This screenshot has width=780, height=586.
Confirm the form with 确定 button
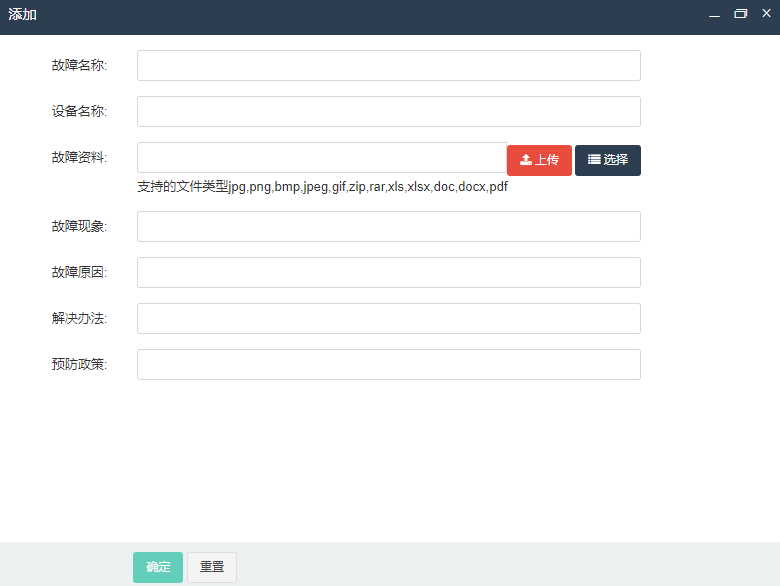coord(158,567)
